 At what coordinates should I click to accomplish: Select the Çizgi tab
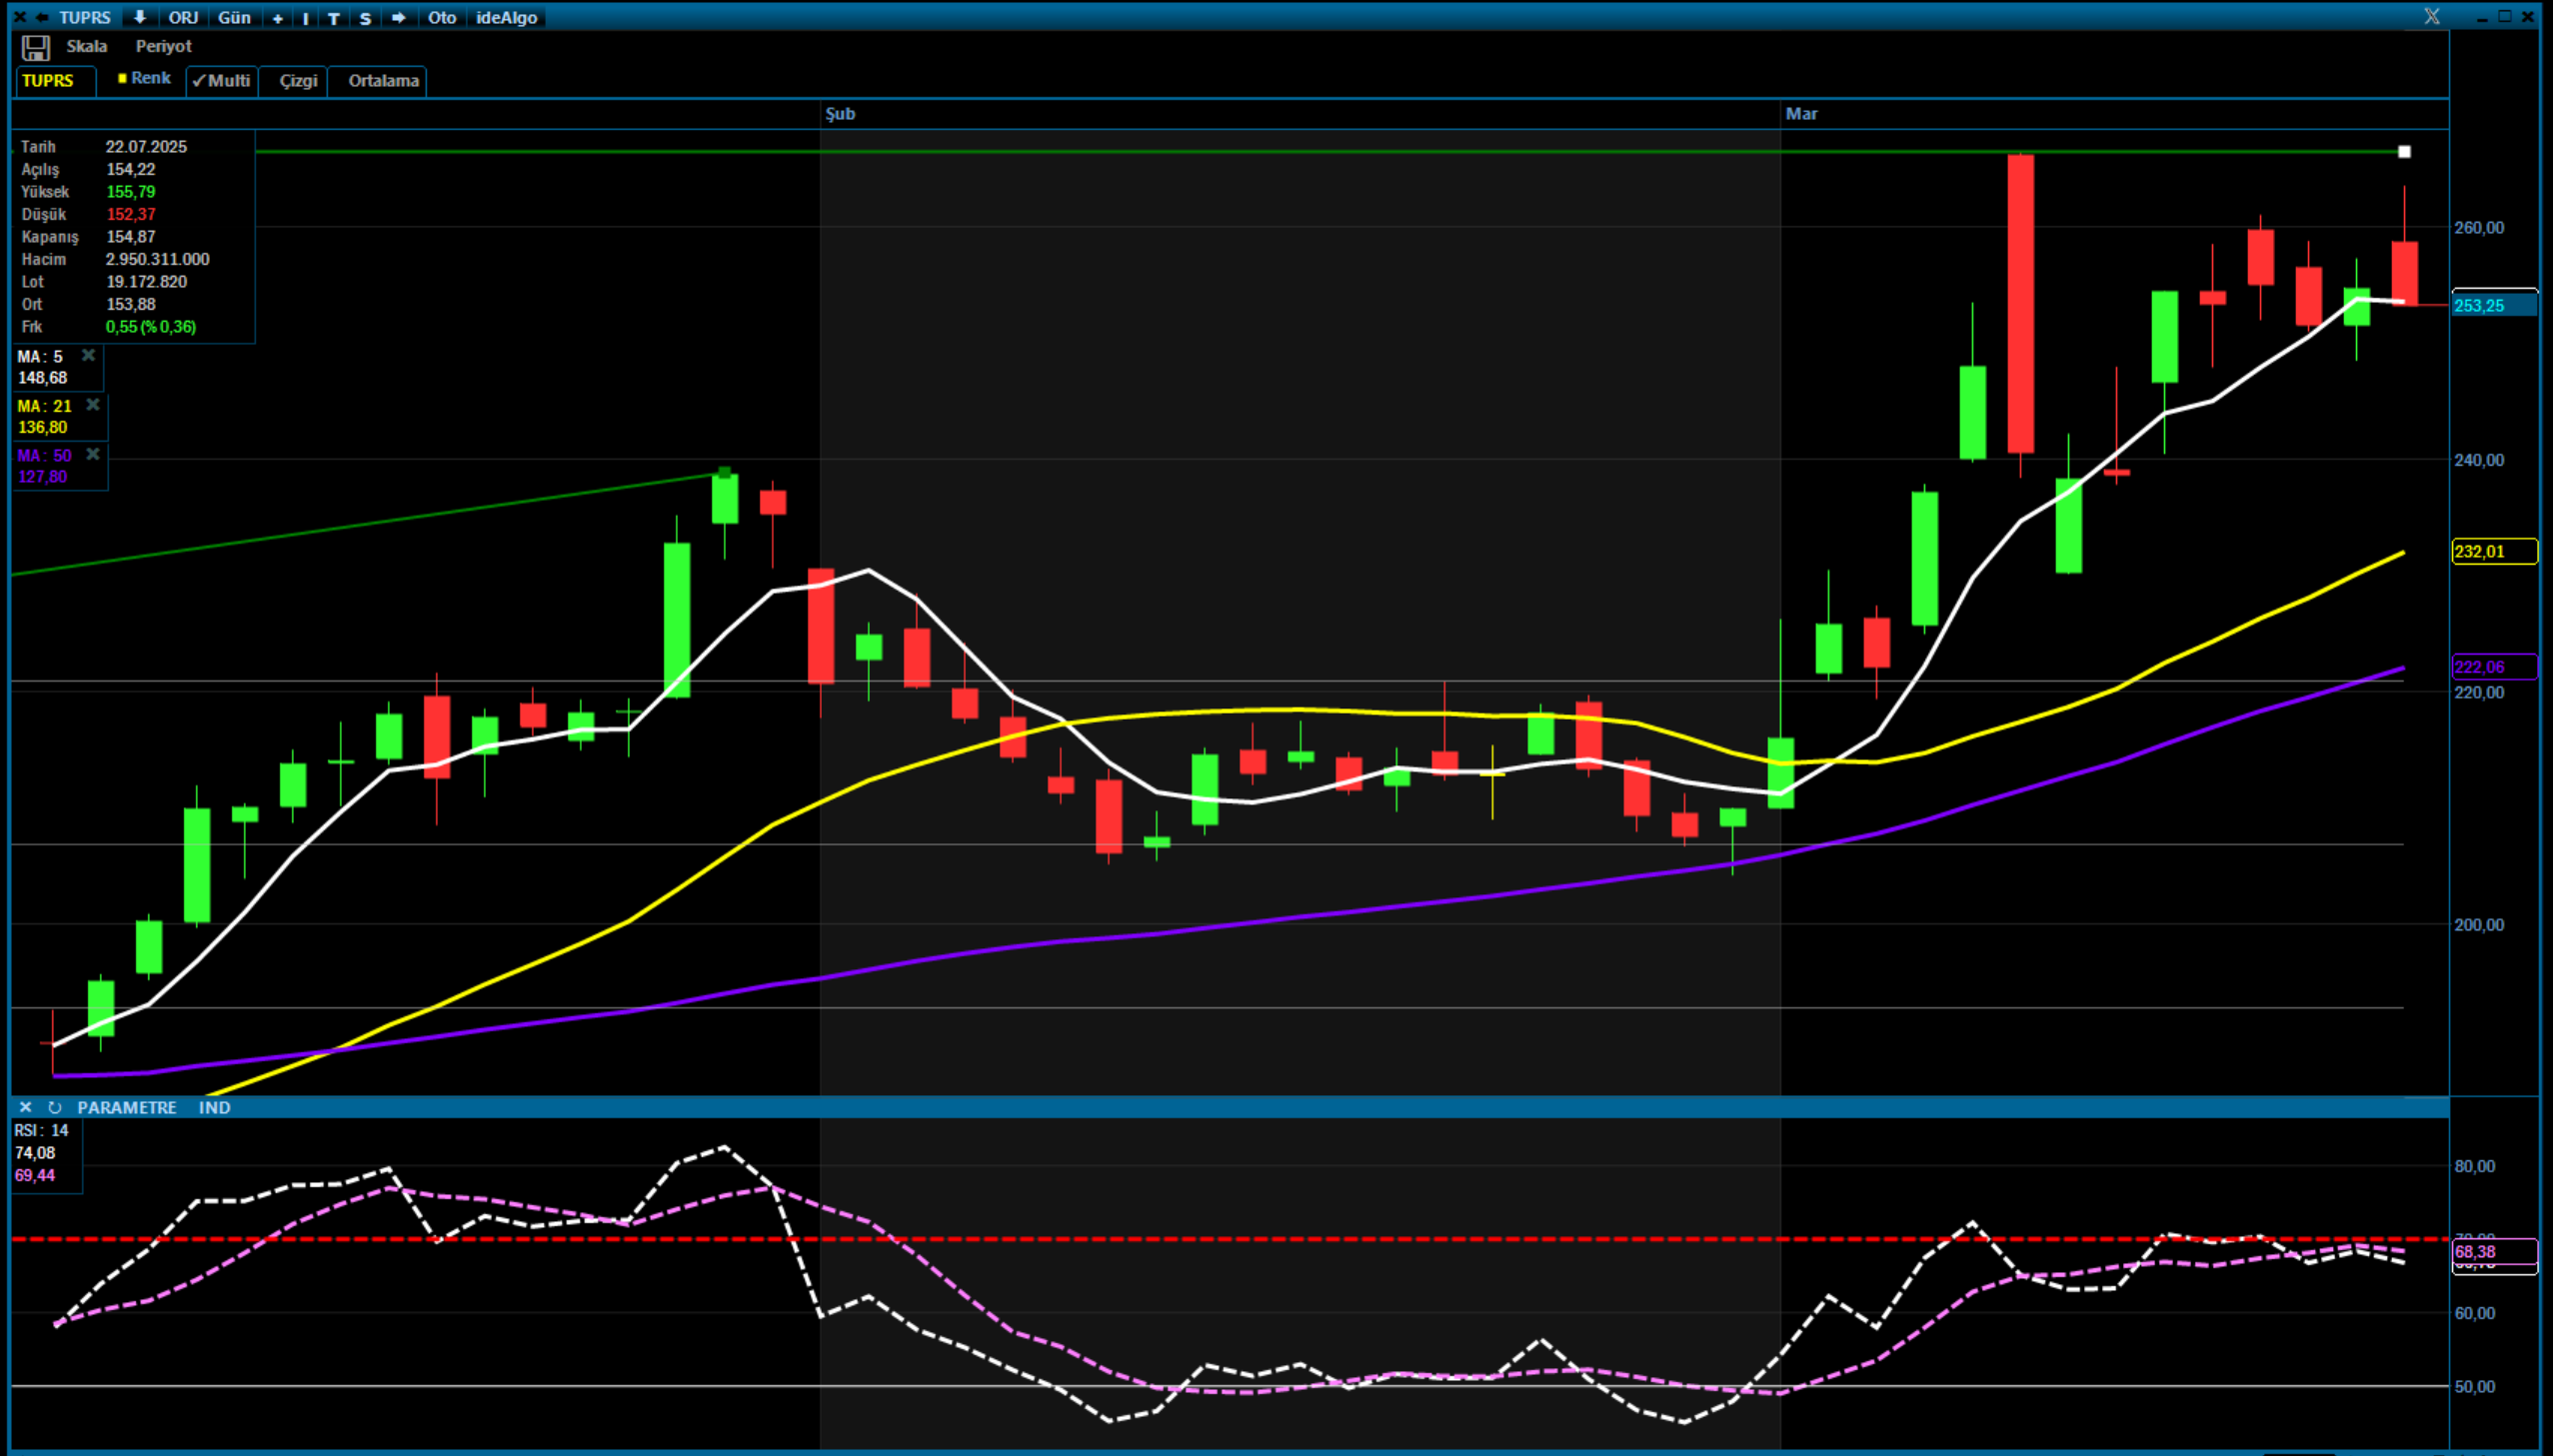pos(298,80)
